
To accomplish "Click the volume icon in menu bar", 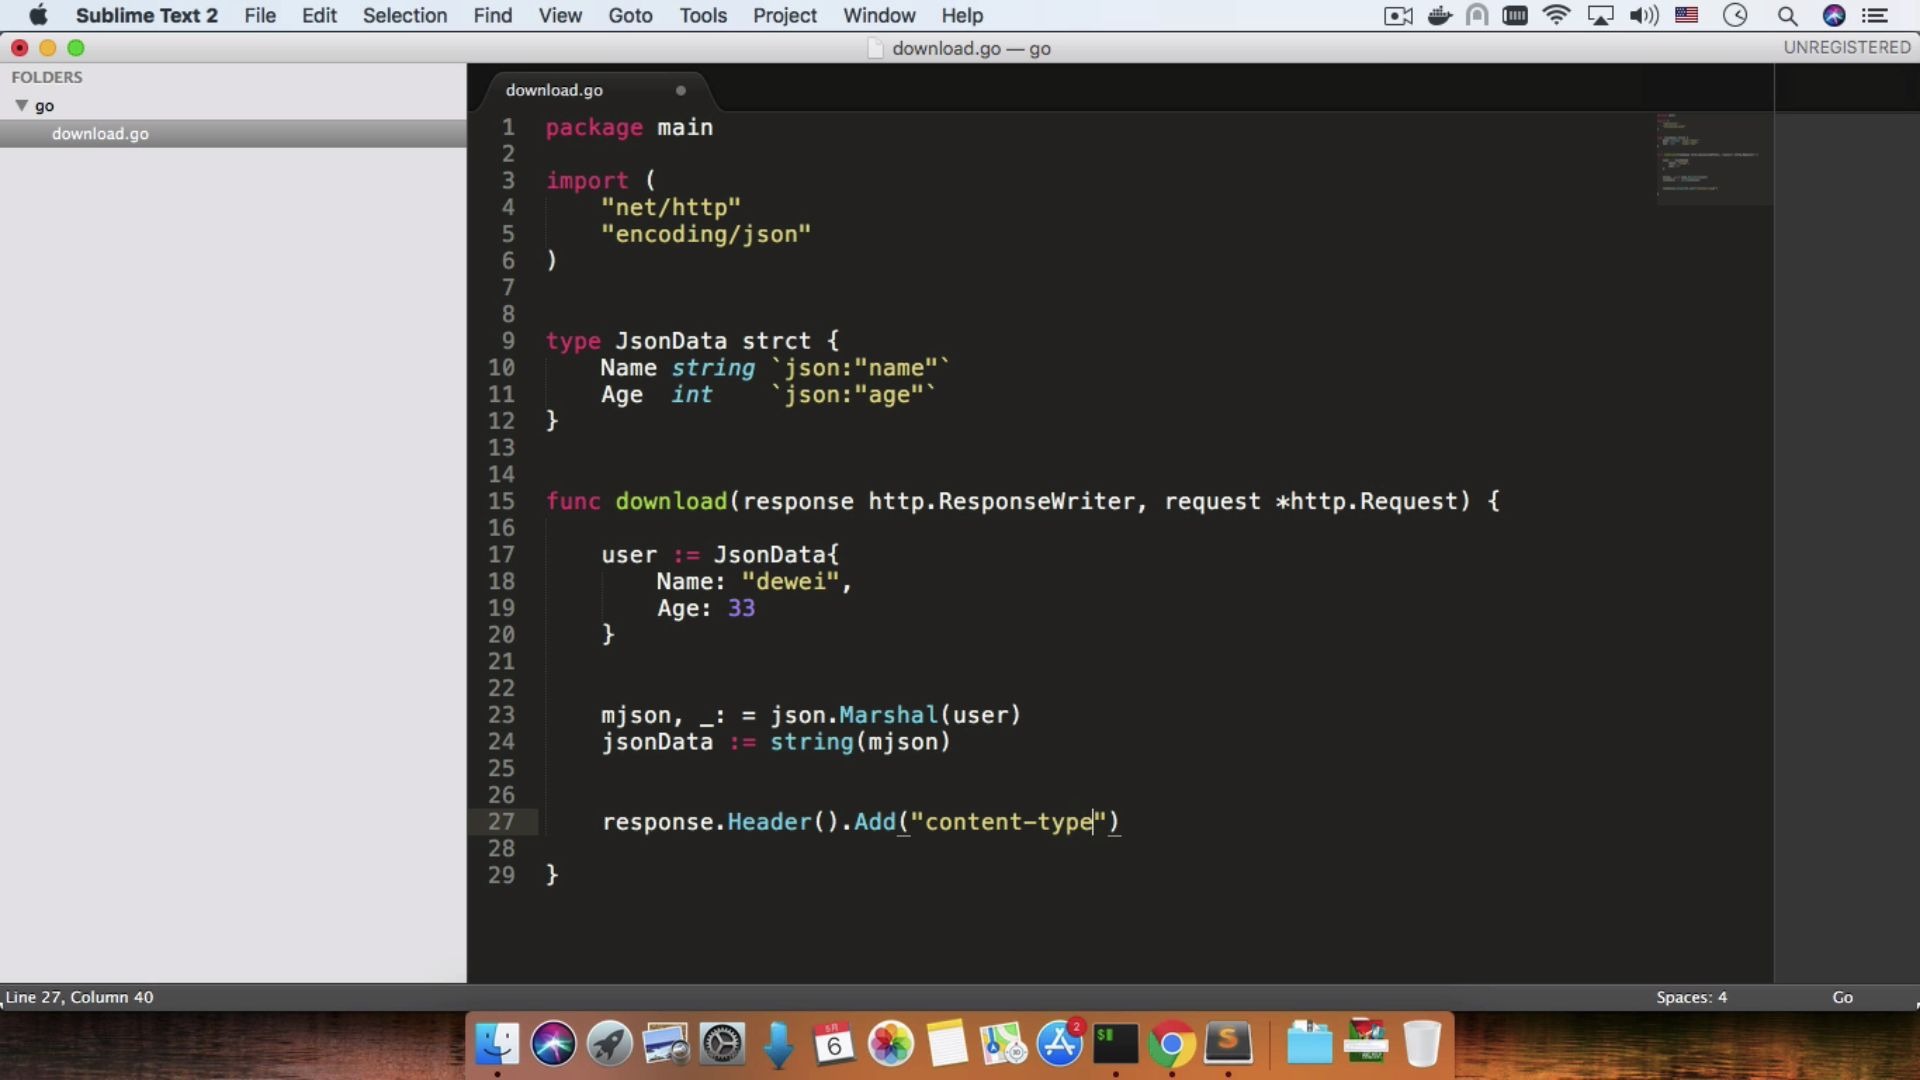I will [x=1643, y=16].
